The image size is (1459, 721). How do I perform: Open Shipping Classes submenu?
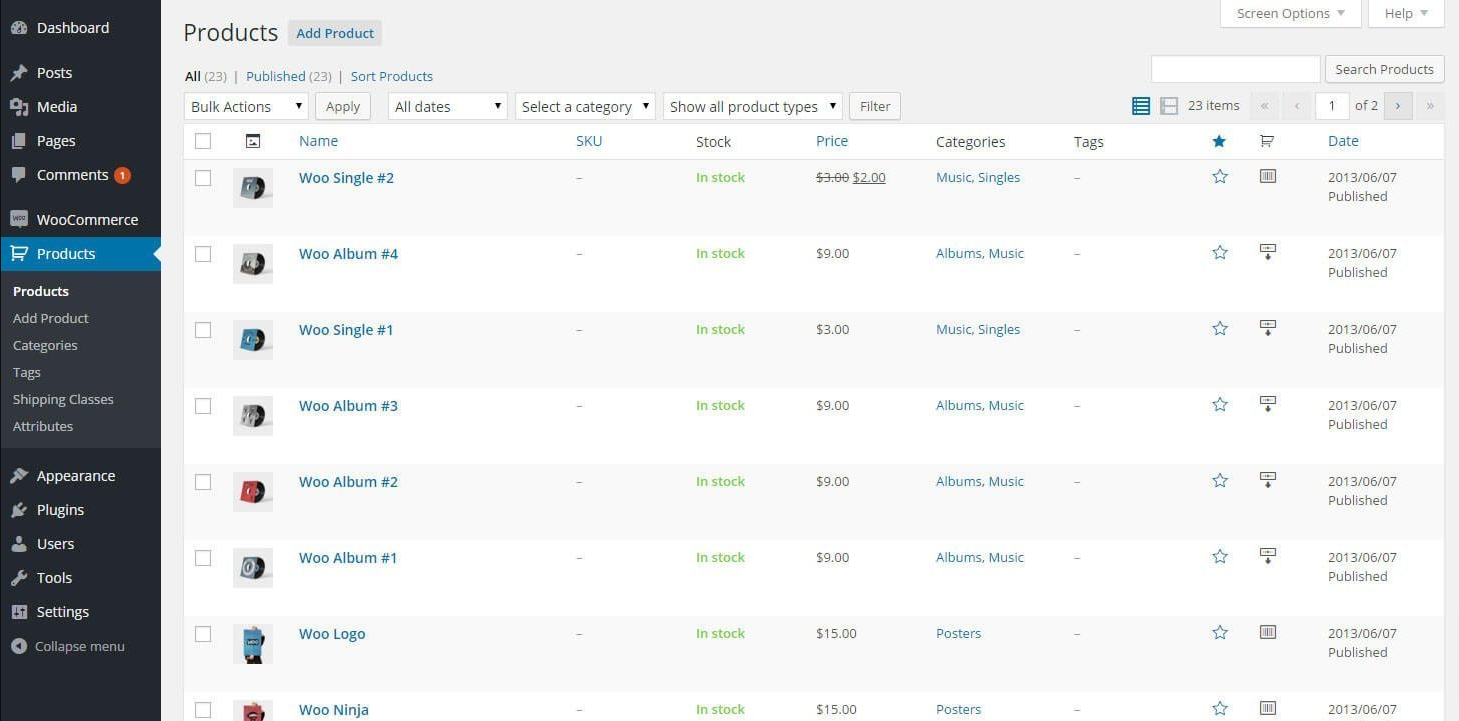click(63, 399)
